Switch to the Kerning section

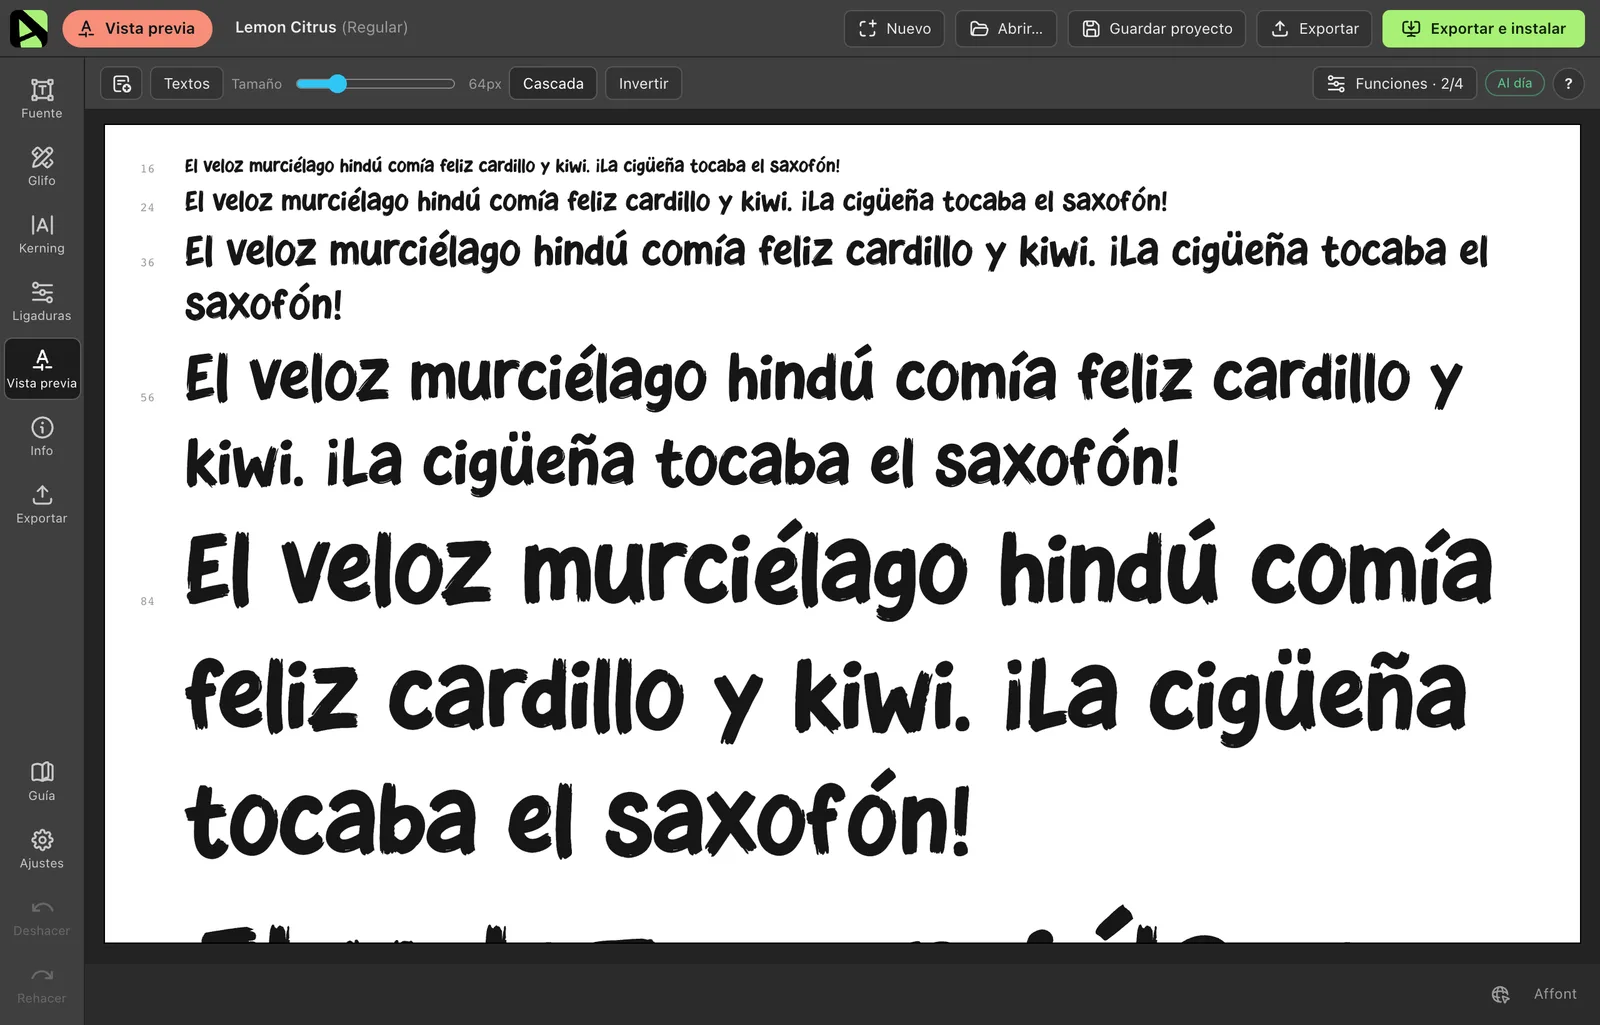[x=42, y=234]
